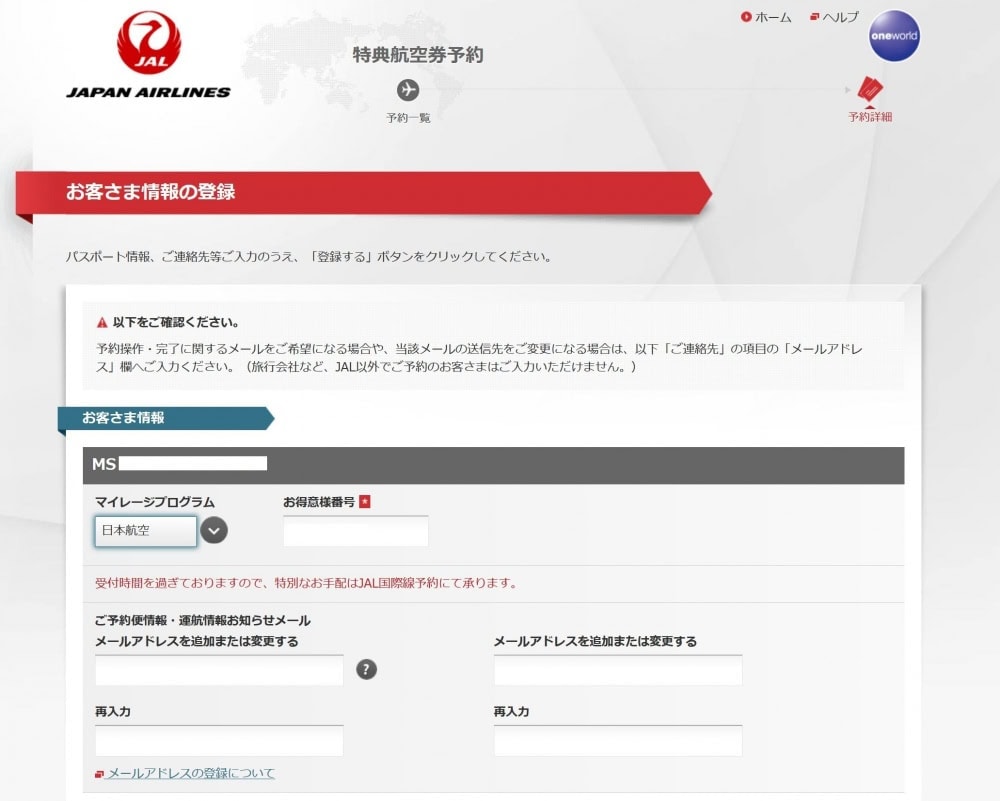Open the ヘルプ link at top
Viewport: 1000px width, 801px height.
pos(834,17)
